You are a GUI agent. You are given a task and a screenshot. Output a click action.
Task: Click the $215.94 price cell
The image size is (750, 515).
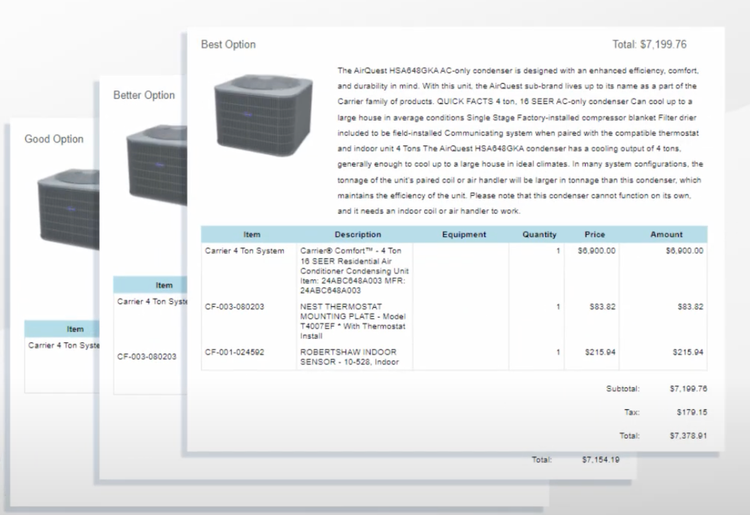click(600, 352)
